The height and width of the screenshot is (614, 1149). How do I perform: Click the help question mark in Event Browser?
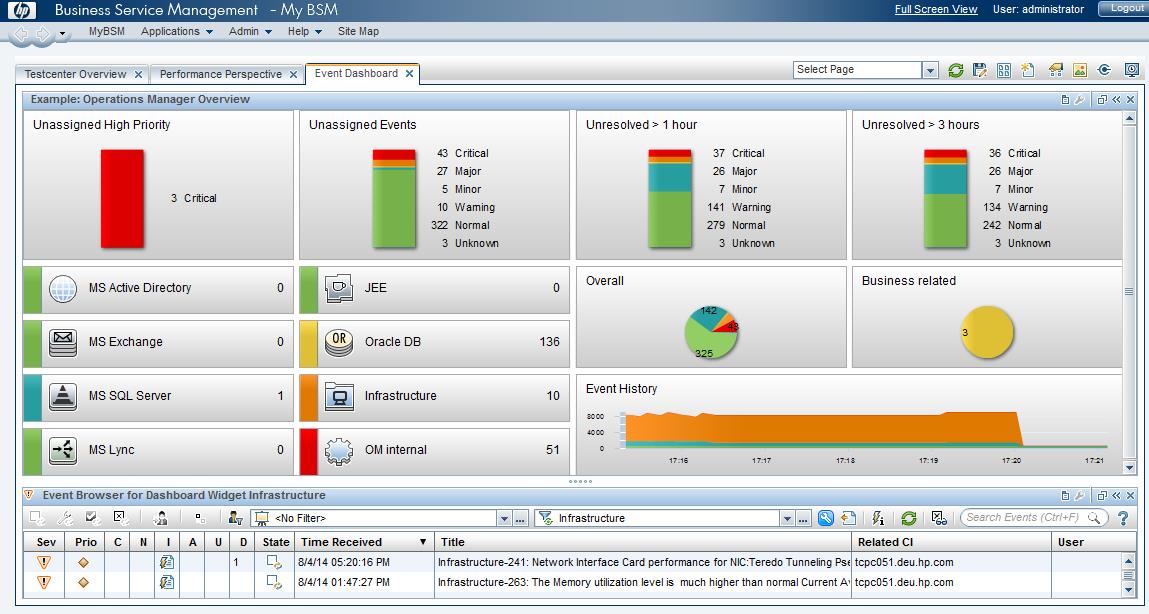tap(1123, 518)
